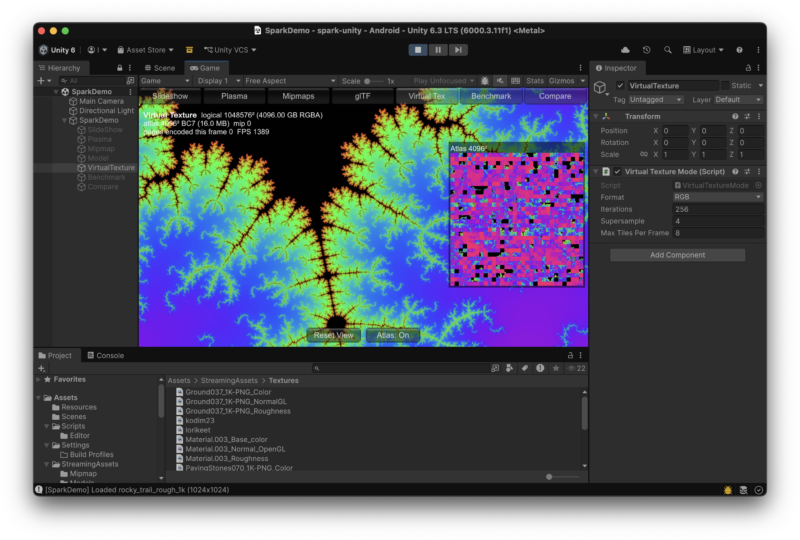Toggle the frame debugger bug icon

click(x=484, y=81)
